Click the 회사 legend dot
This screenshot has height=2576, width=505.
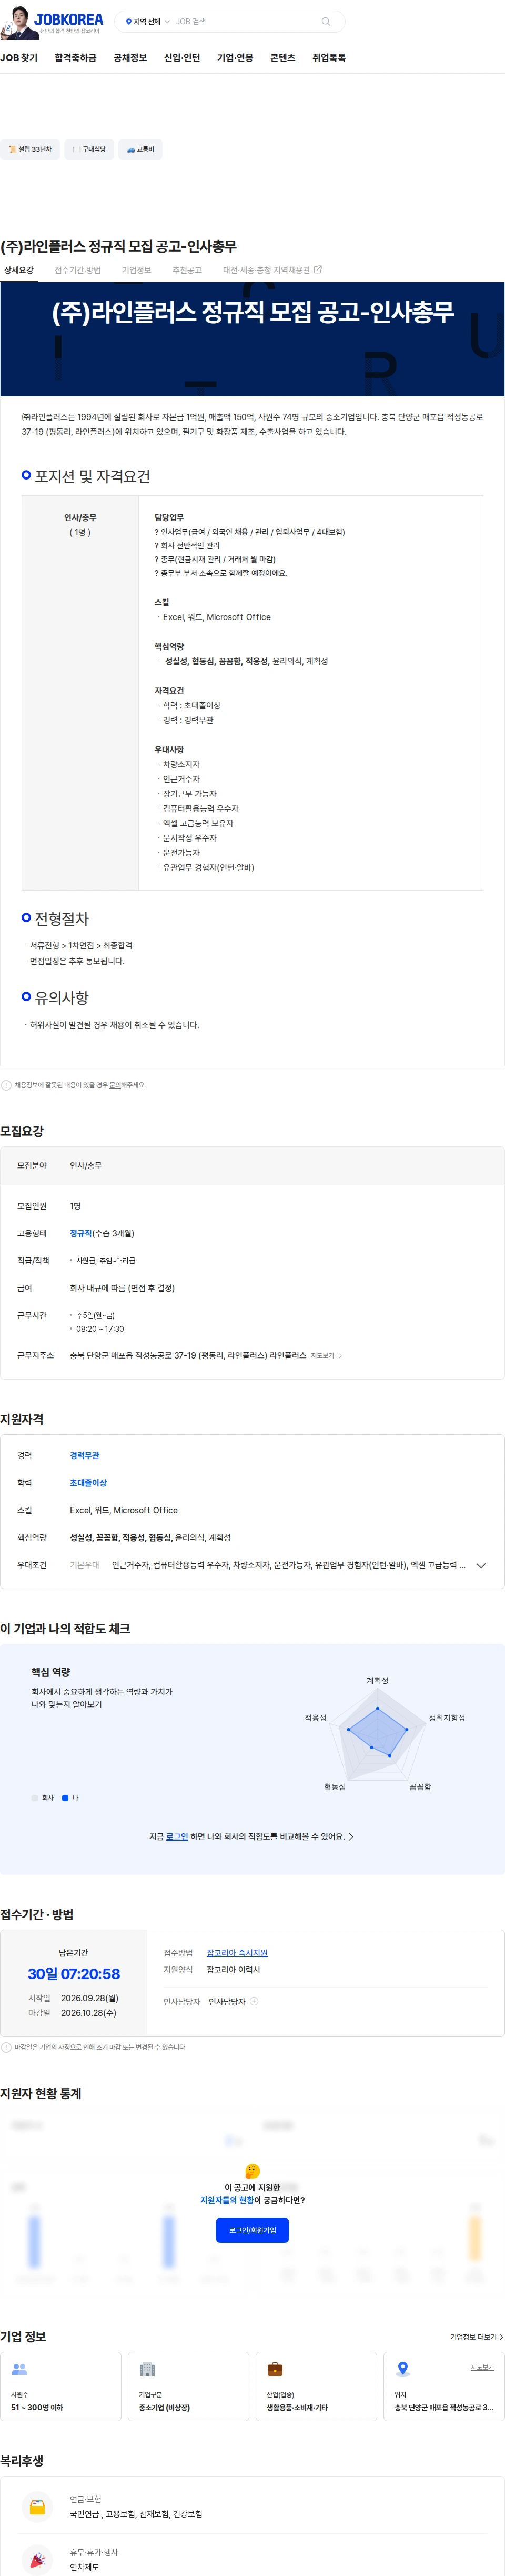tap(35, 1798)
